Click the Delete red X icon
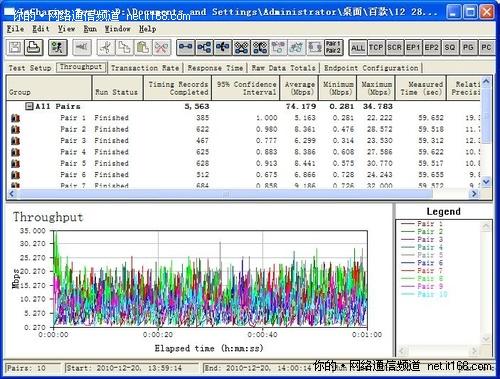Image resolution: width=500 pixels, height=379 pixels. 162,48
